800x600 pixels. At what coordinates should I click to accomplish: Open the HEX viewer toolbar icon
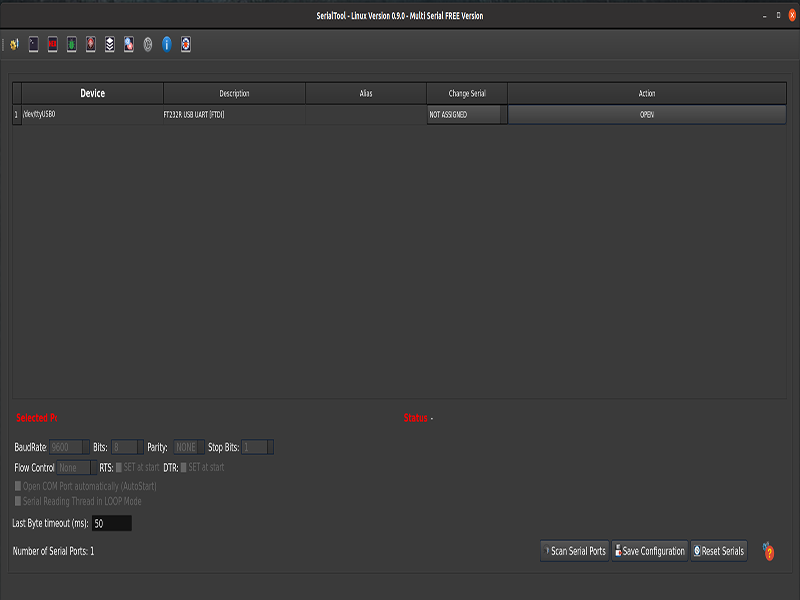point(54,44)
